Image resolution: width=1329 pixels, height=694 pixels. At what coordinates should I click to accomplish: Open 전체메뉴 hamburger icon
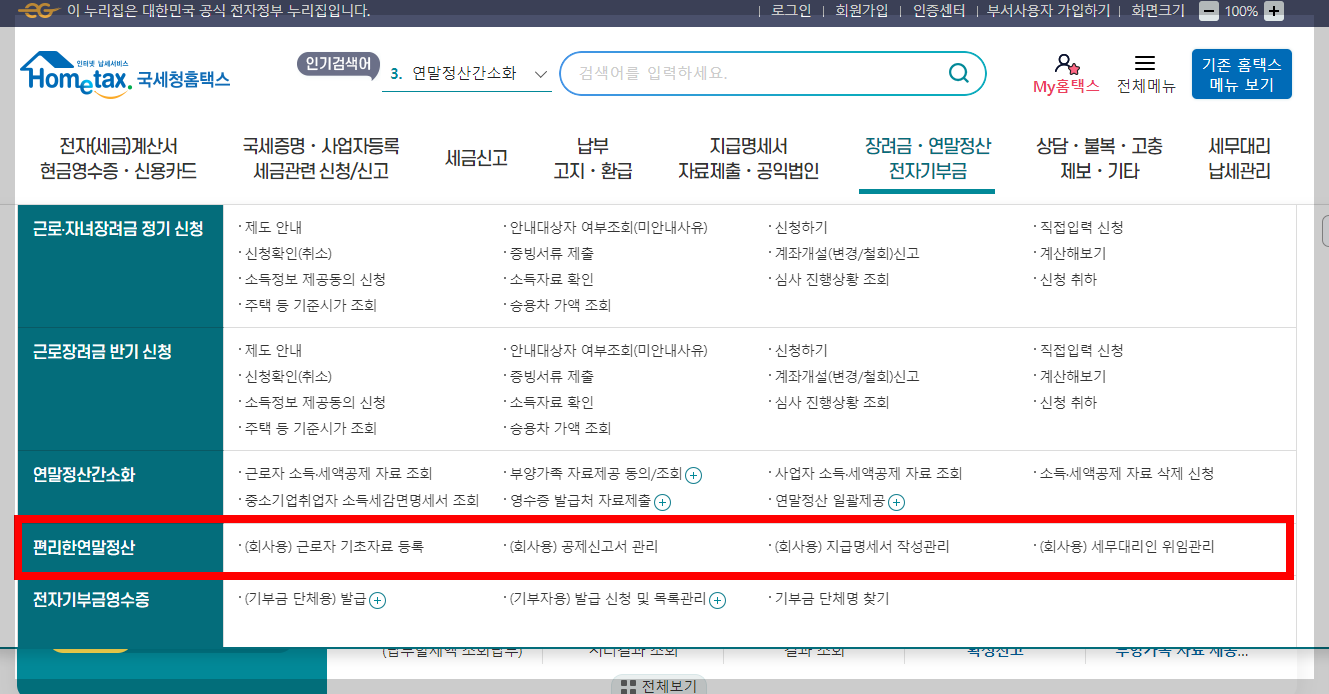(1145, 63)
